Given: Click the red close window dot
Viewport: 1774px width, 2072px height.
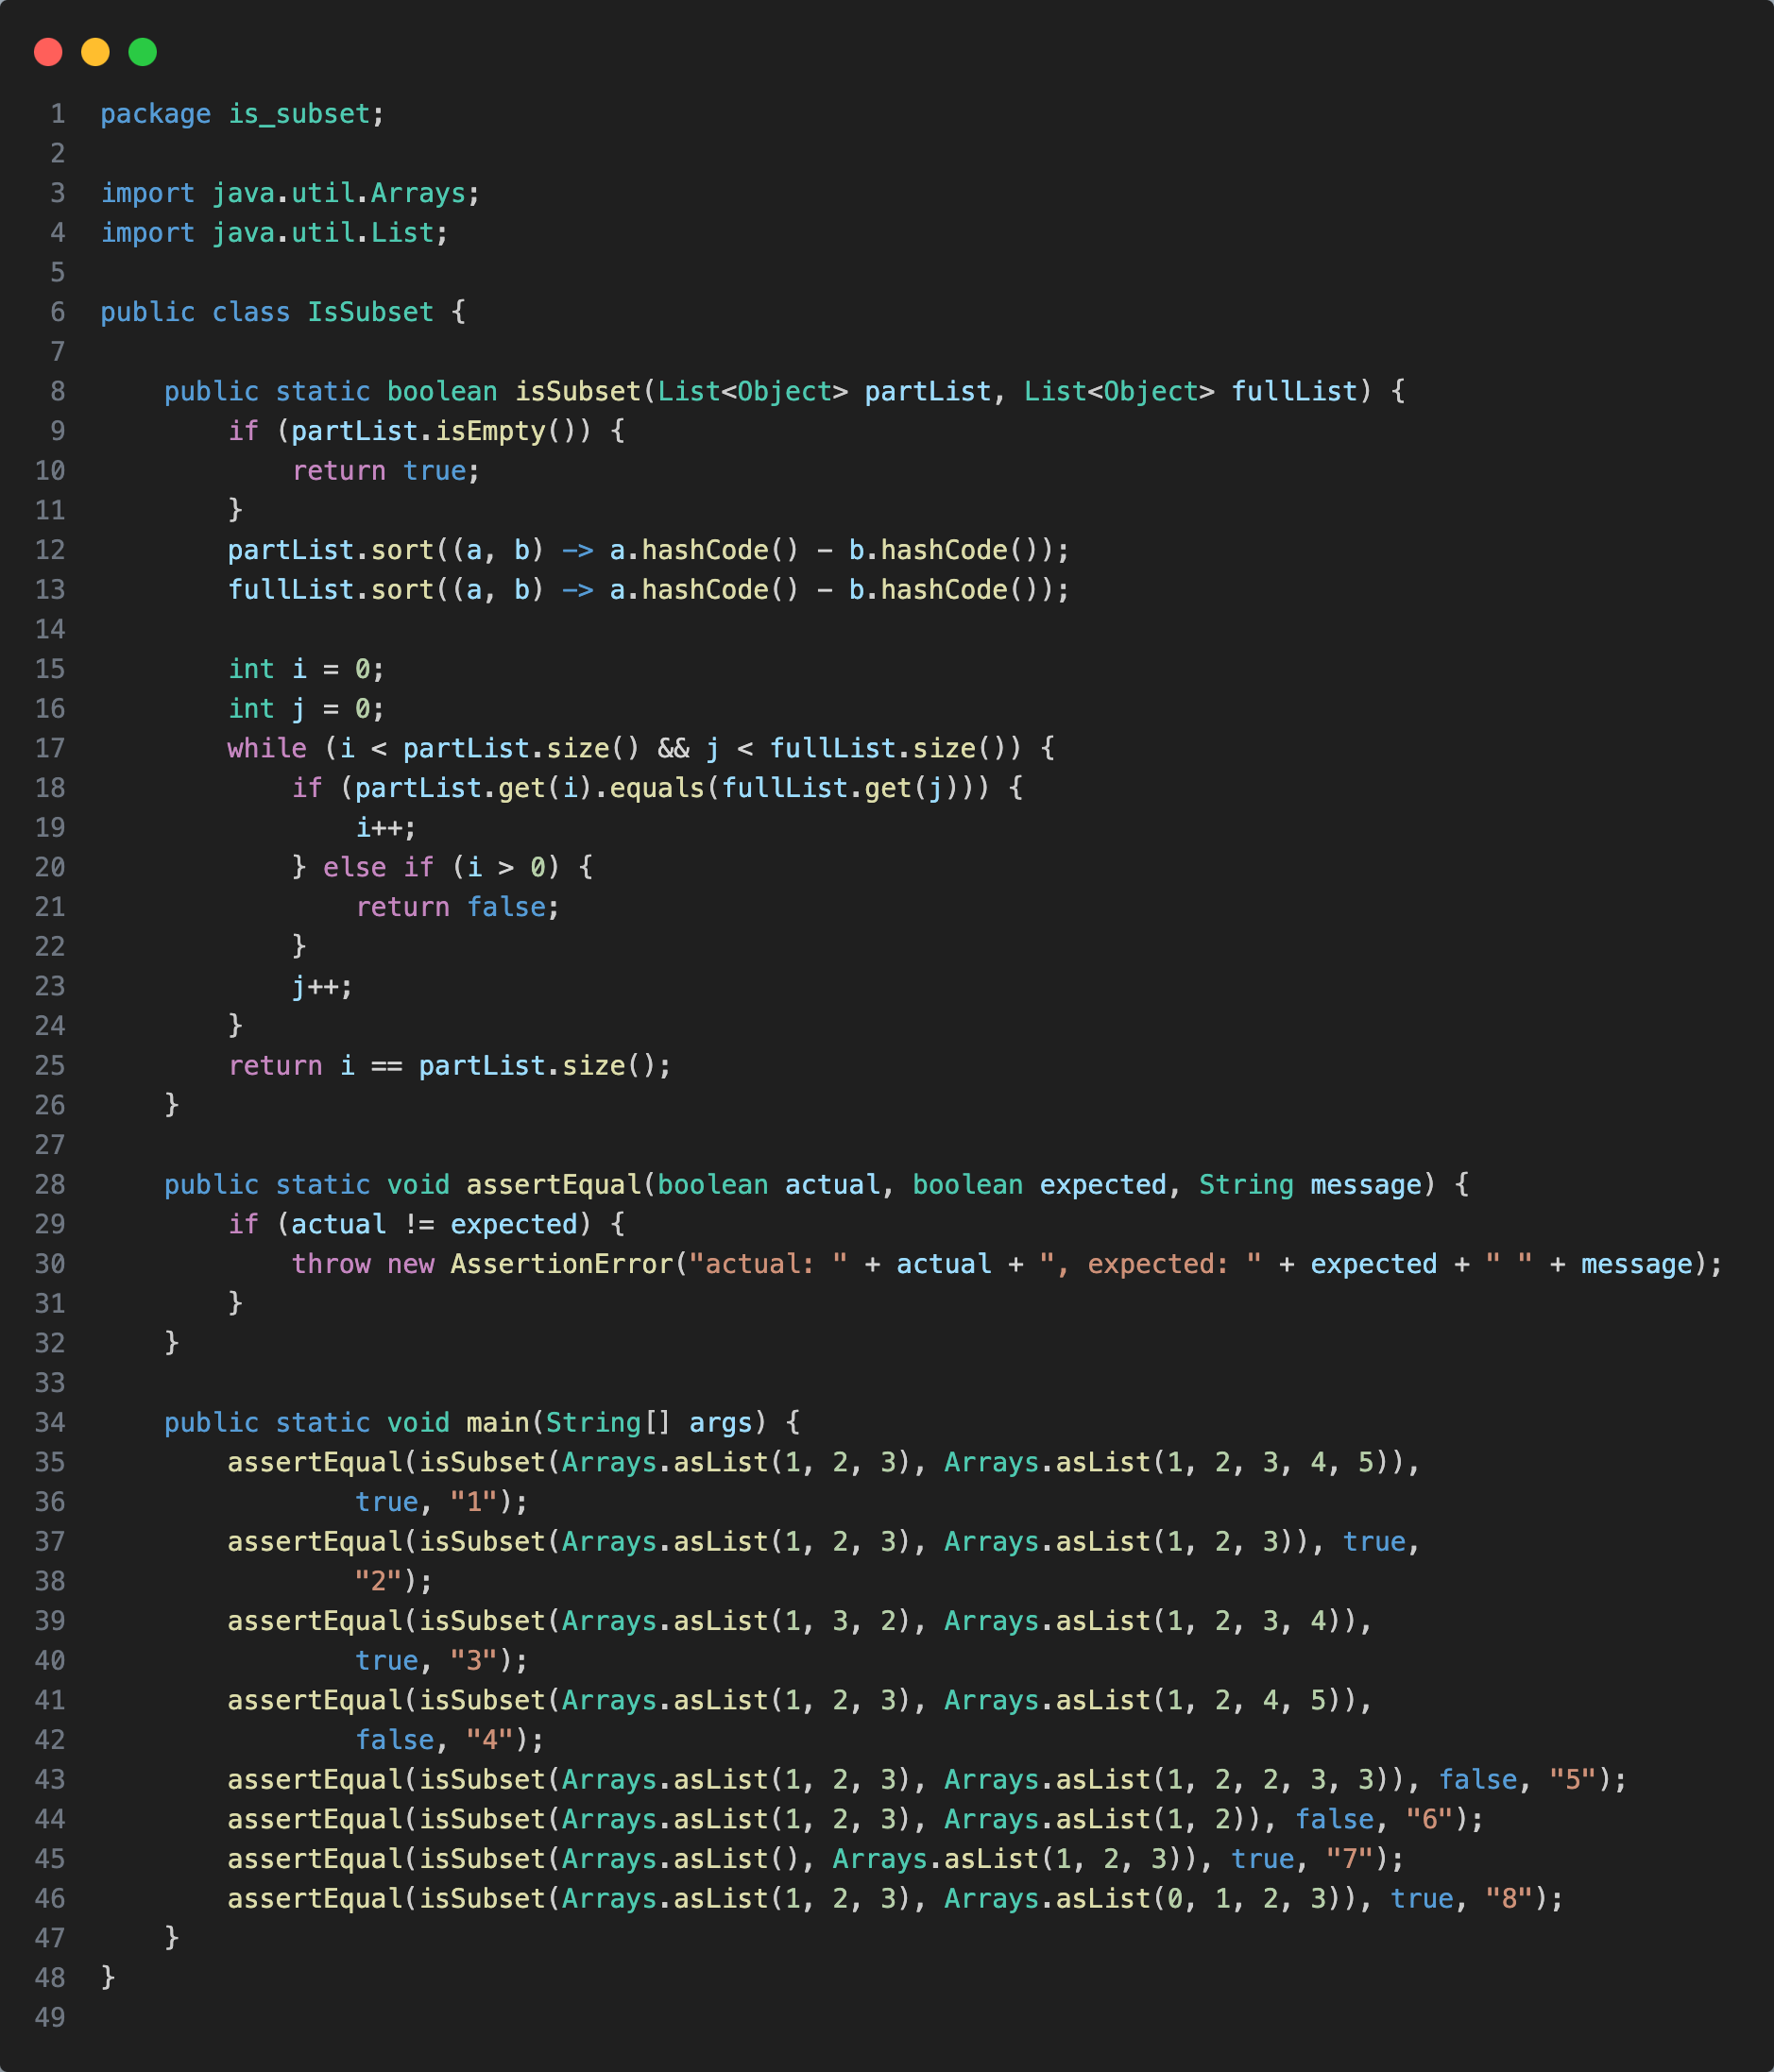Looking at the screenshot, I should 48,52.
